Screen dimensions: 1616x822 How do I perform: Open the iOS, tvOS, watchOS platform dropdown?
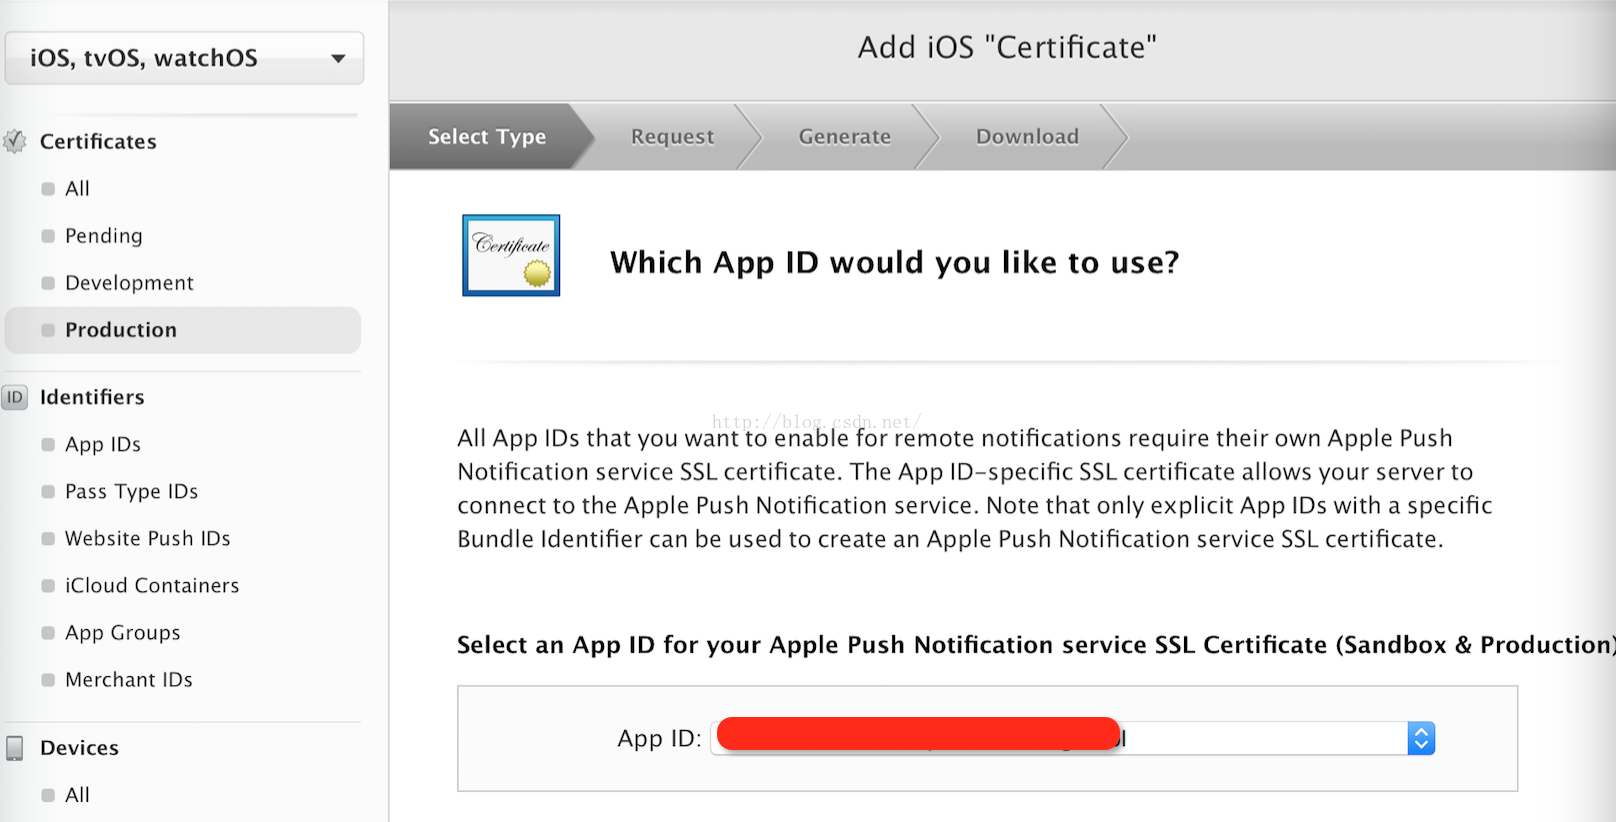(x=184, y=58)
